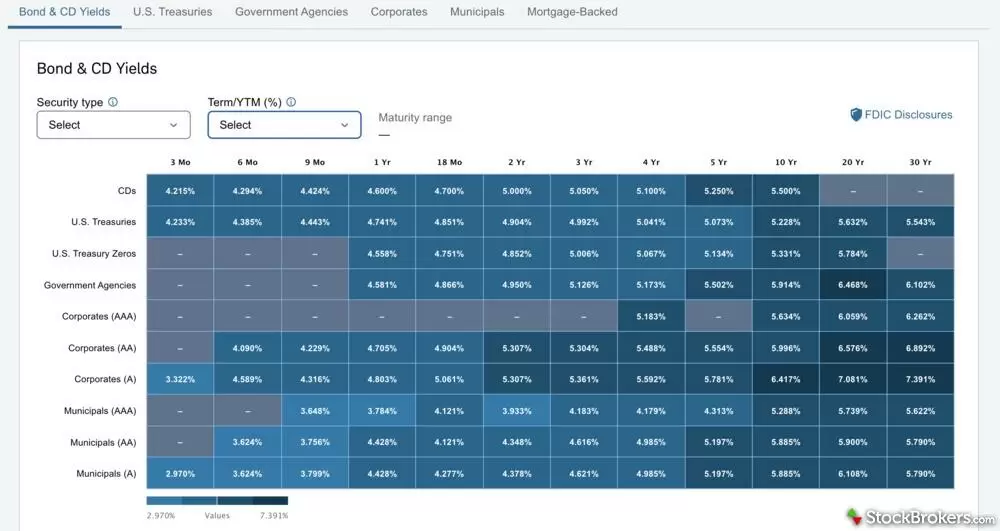The image size is (1000, 531).
Task: Click the CDs row label
Action: (x=127, y=191)
